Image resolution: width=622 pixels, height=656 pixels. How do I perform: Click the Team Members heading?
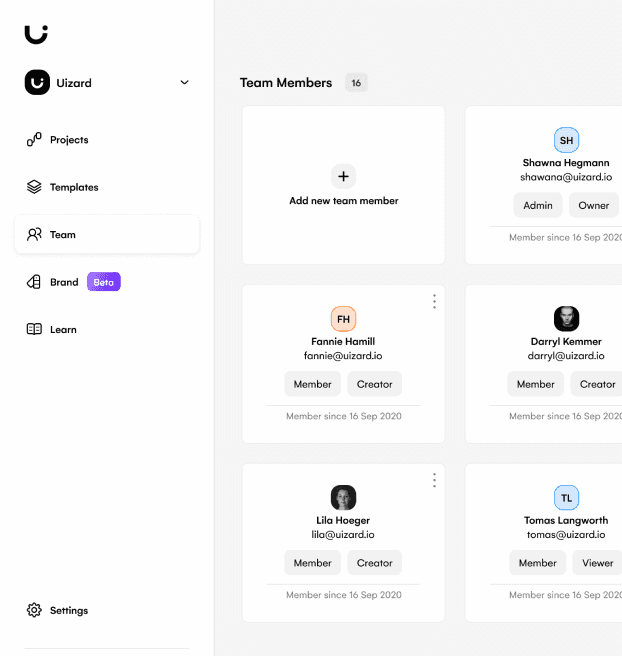tap(286, 83)
